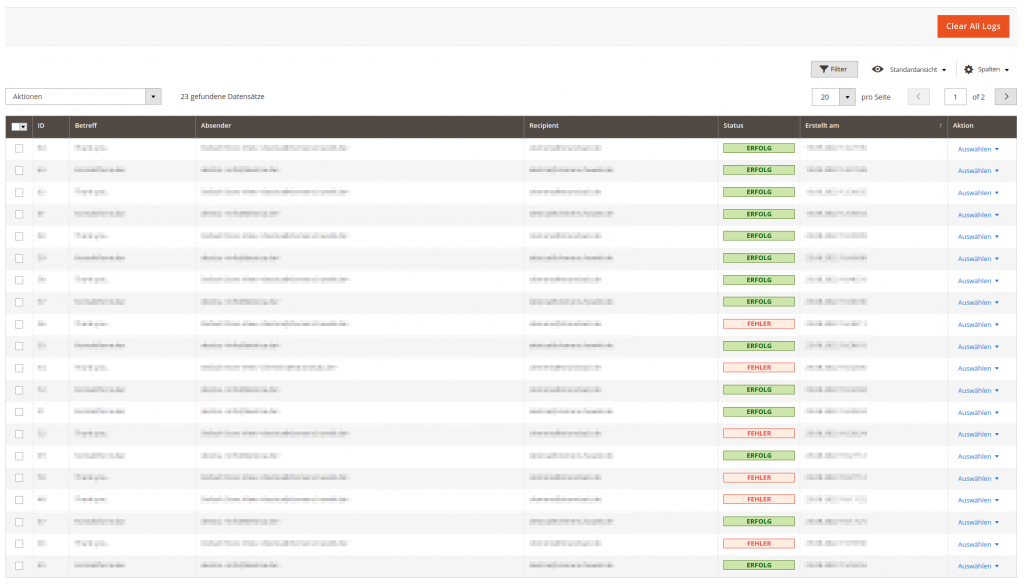
Task: Click the gear icon for Spalten
Action: [x=968, y=69]
